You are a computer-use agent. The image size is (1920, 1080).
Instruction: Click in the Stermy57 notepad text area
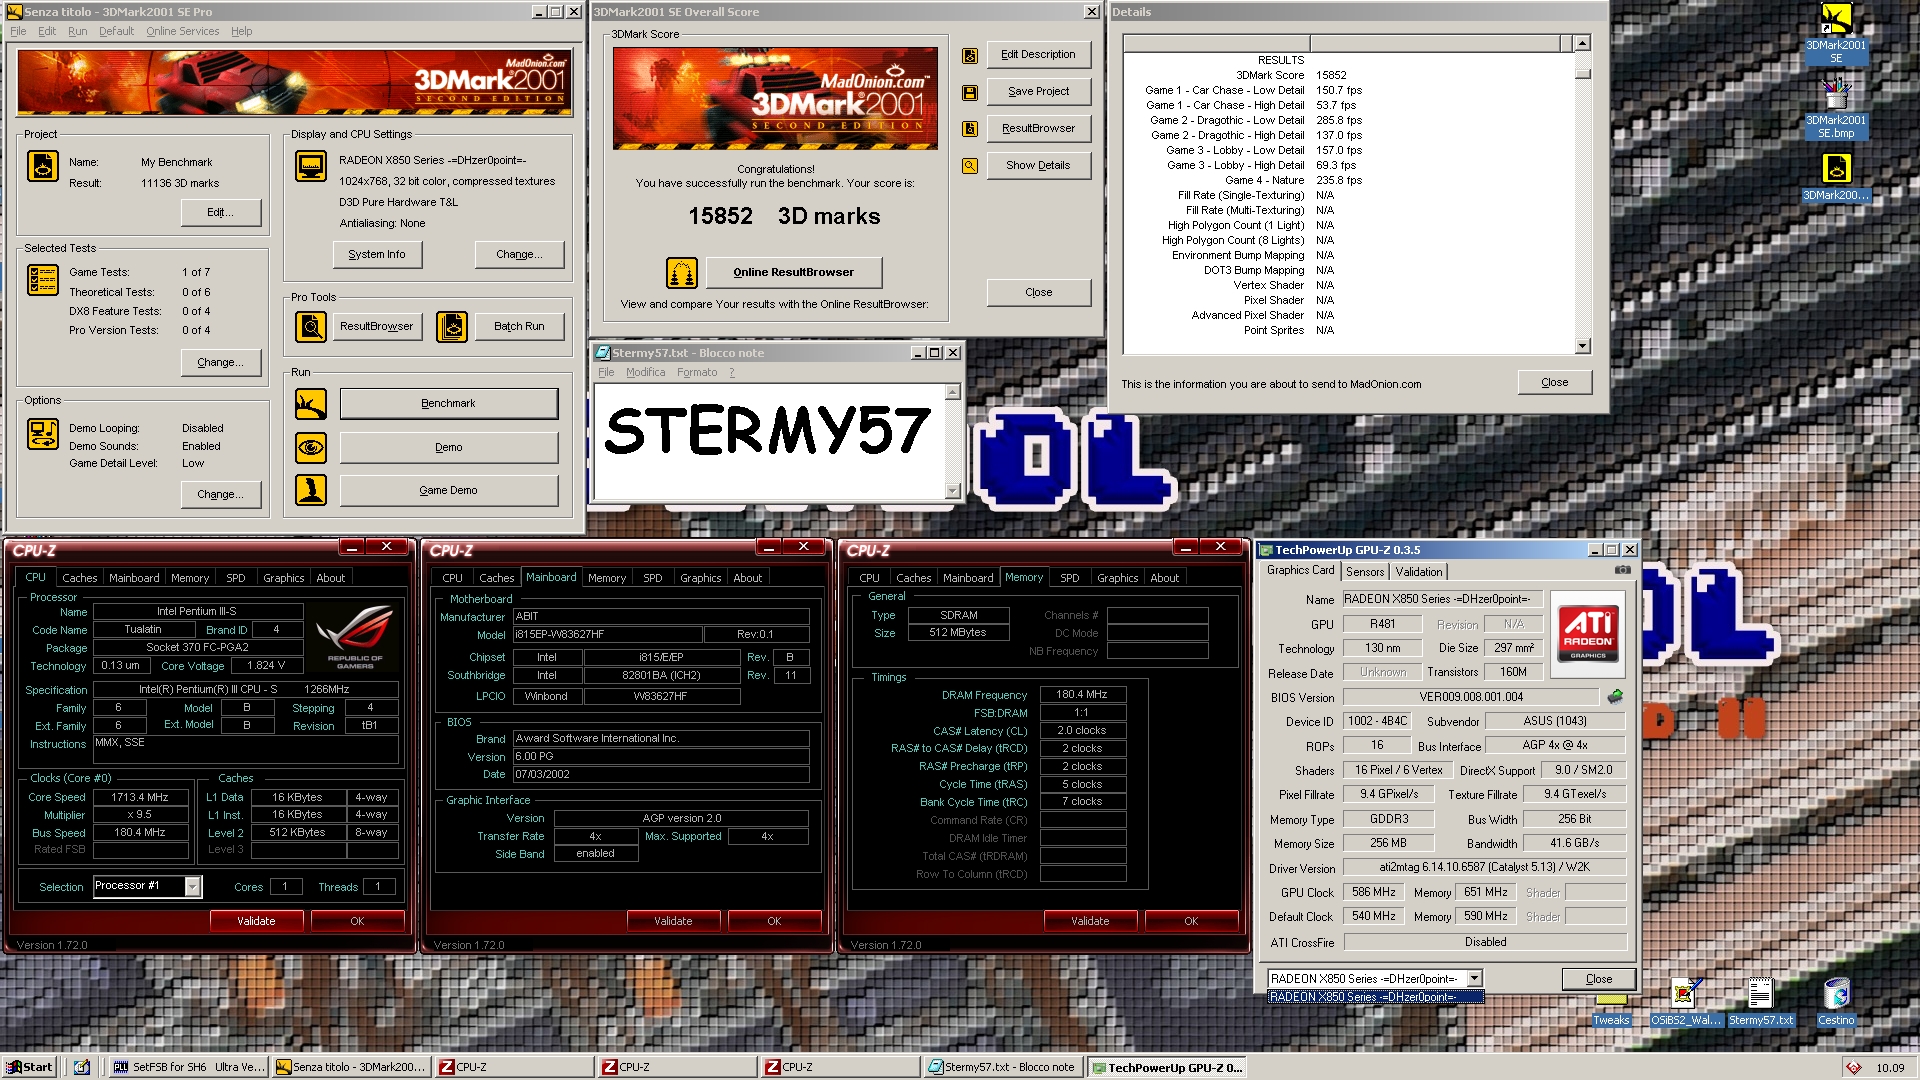(769, 441)
